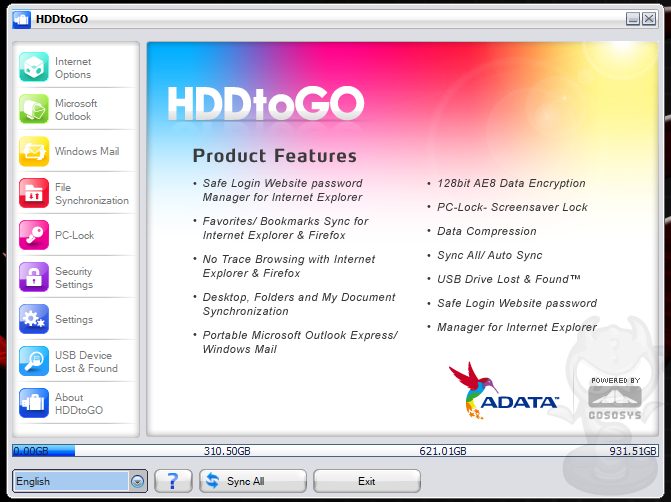Click No Trace Browsing feature text
Image resolution: width=671 pixels, height=502 pixels.
[x=288, y=266]
